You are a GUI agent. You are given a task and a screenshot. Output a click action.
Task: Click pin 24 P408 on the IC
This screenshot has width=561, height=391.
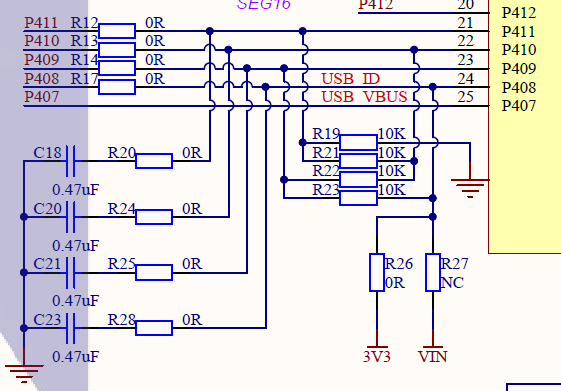coord(473,87)
